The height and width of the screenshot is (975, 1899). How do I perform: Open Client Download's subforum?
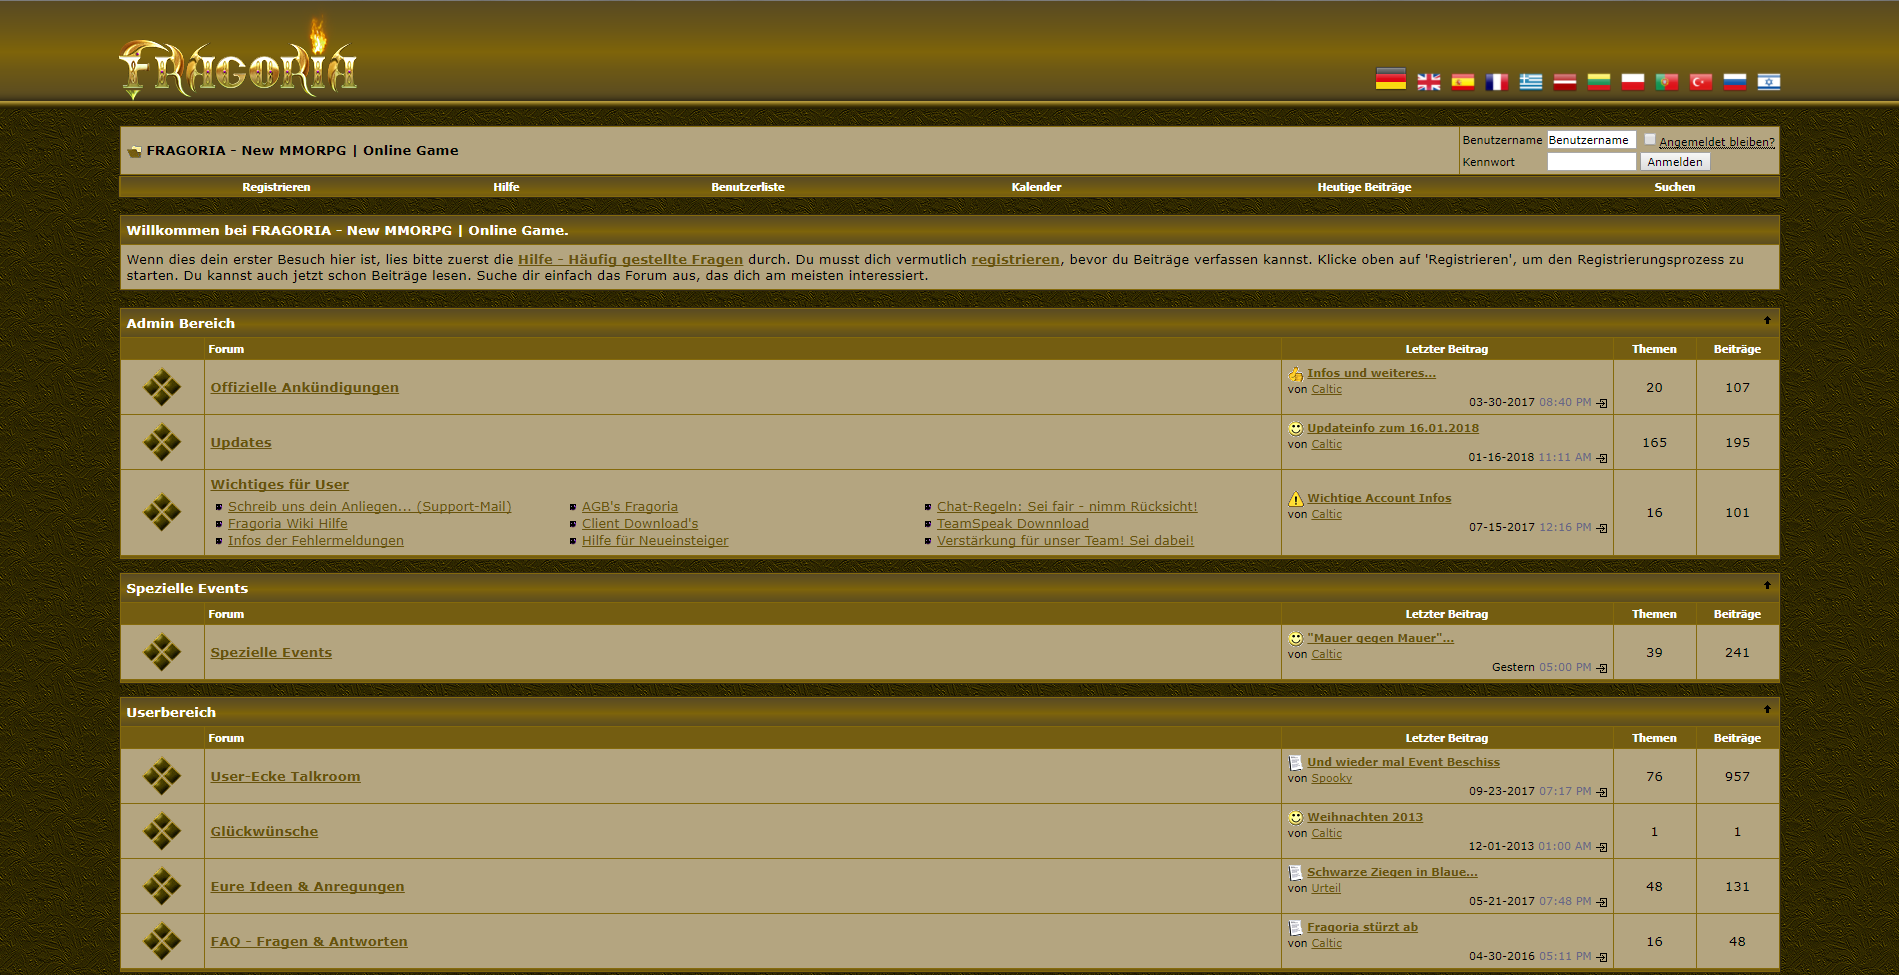640,524
